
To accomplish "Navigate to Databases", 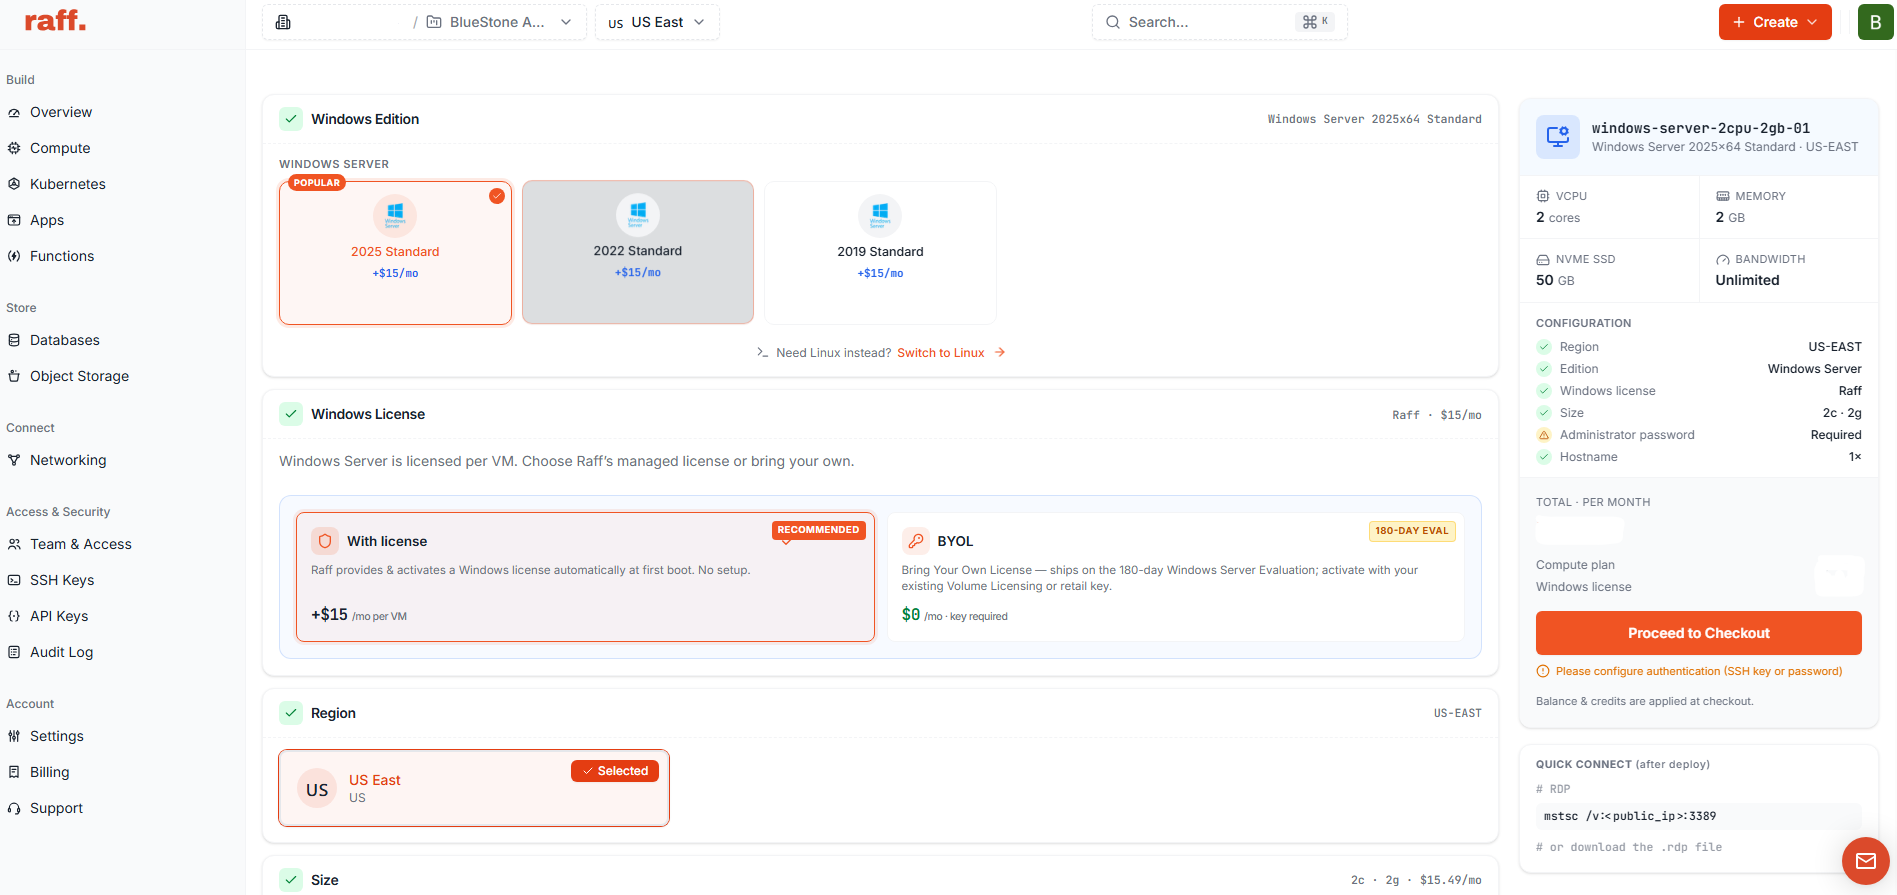I will pos(65,340).
